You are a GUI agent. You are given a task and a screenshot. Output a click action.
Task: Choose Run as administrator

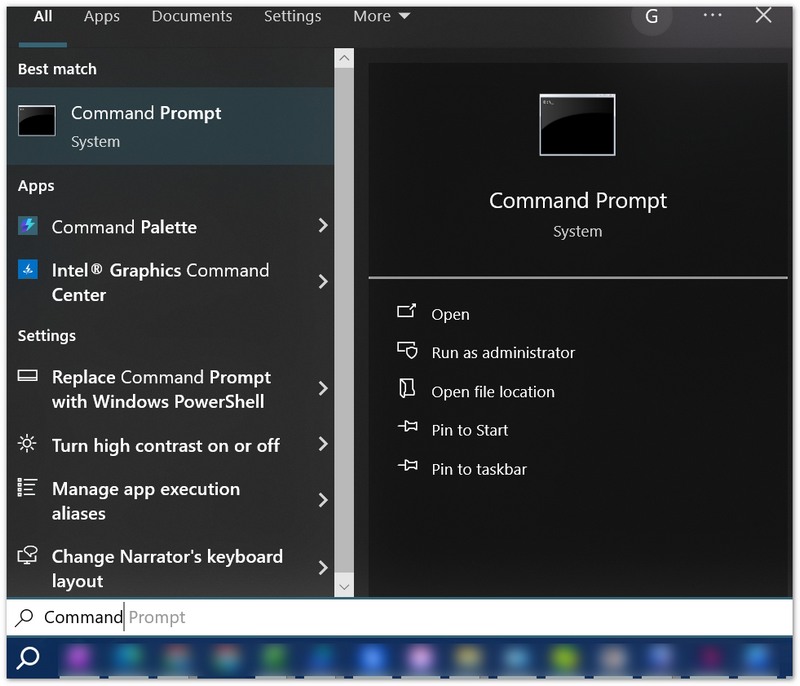503,352
